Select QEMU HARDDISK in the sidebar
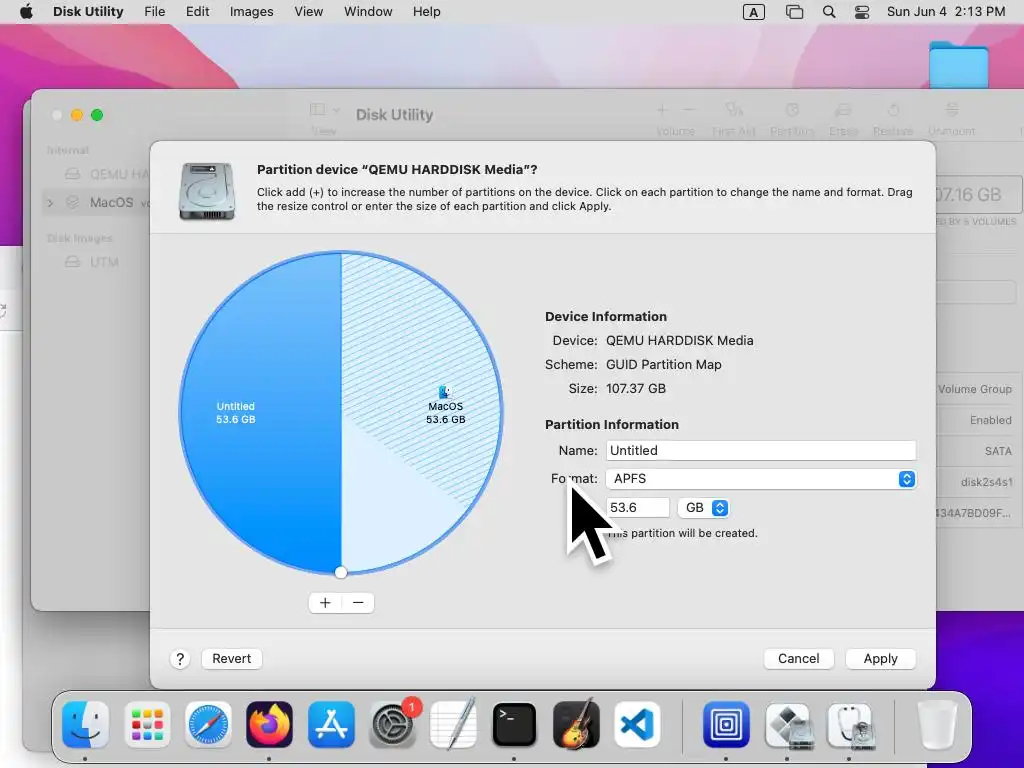Image resolution: width=1024 pixels, height=768 pixels. pos(107,174)
